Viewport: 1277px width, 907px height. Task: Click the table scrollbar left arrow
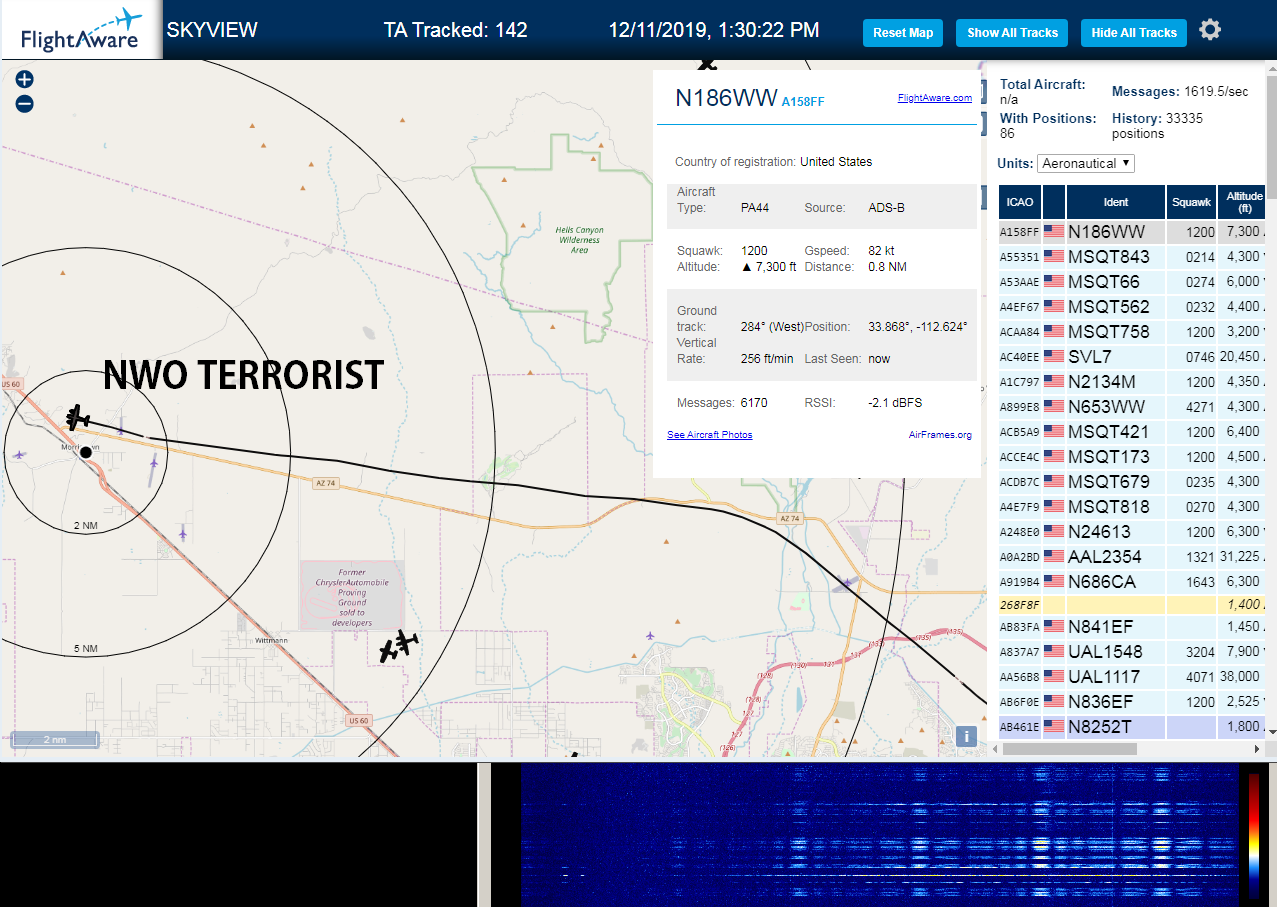point(996,749)
